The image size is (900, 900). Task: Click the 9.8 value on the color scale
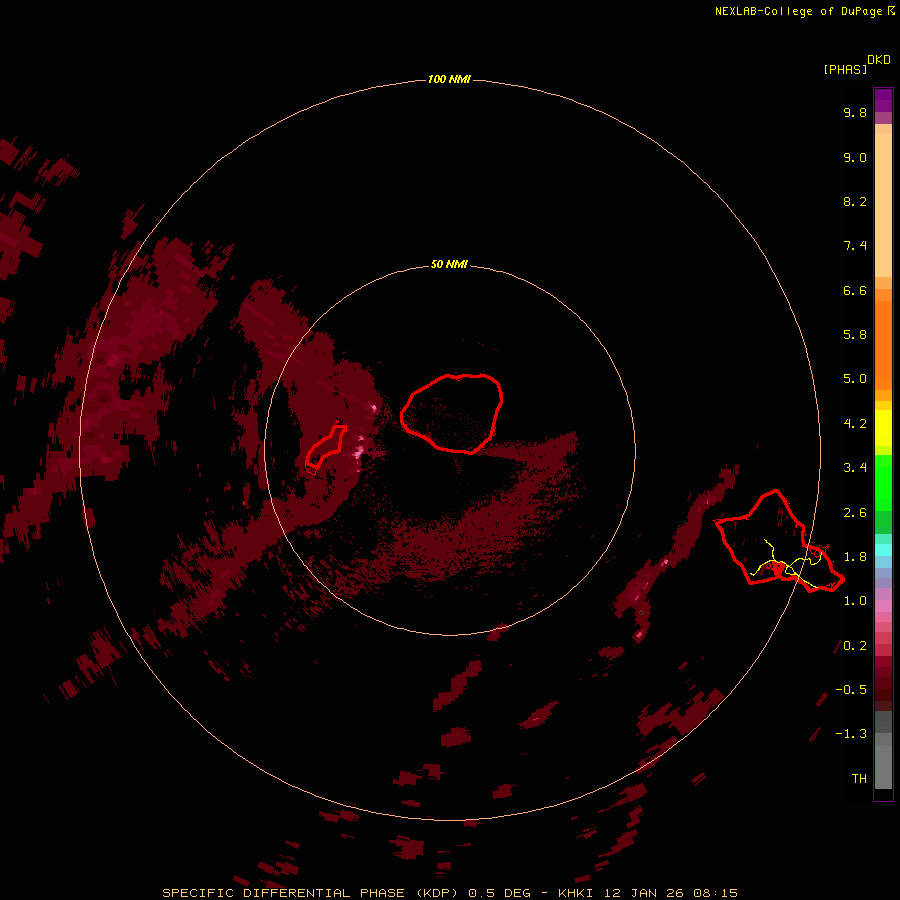[855, 112]
